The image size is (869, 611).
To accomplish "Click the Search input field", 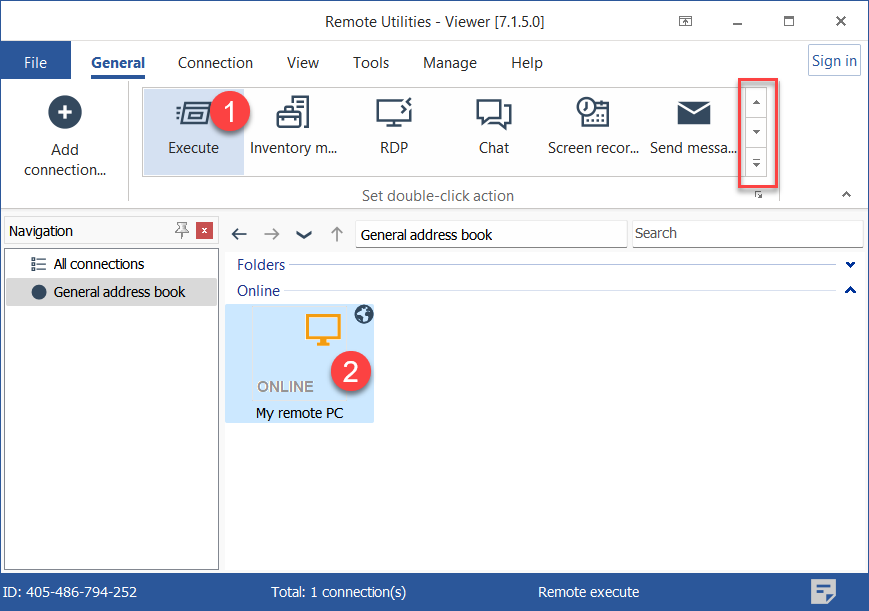I will (x=746, y=233).
